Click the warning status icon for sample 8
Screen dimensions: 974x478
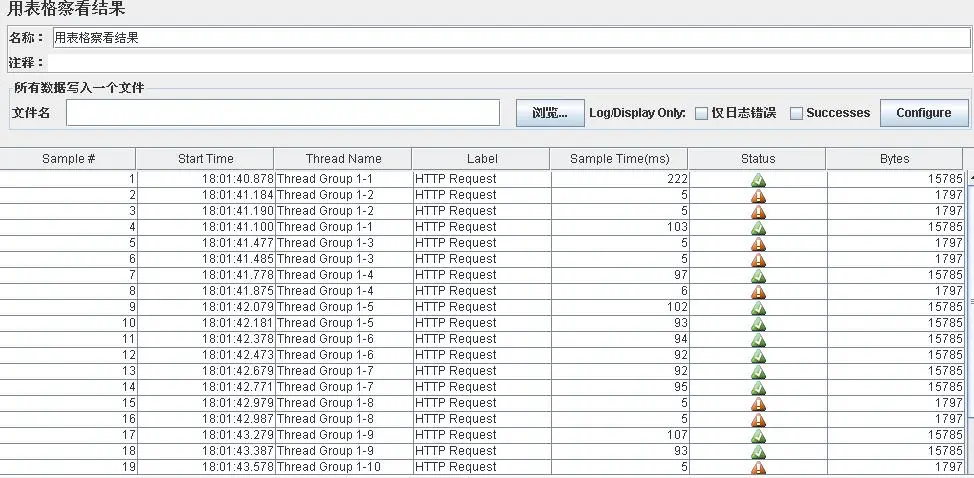(758, 292)
